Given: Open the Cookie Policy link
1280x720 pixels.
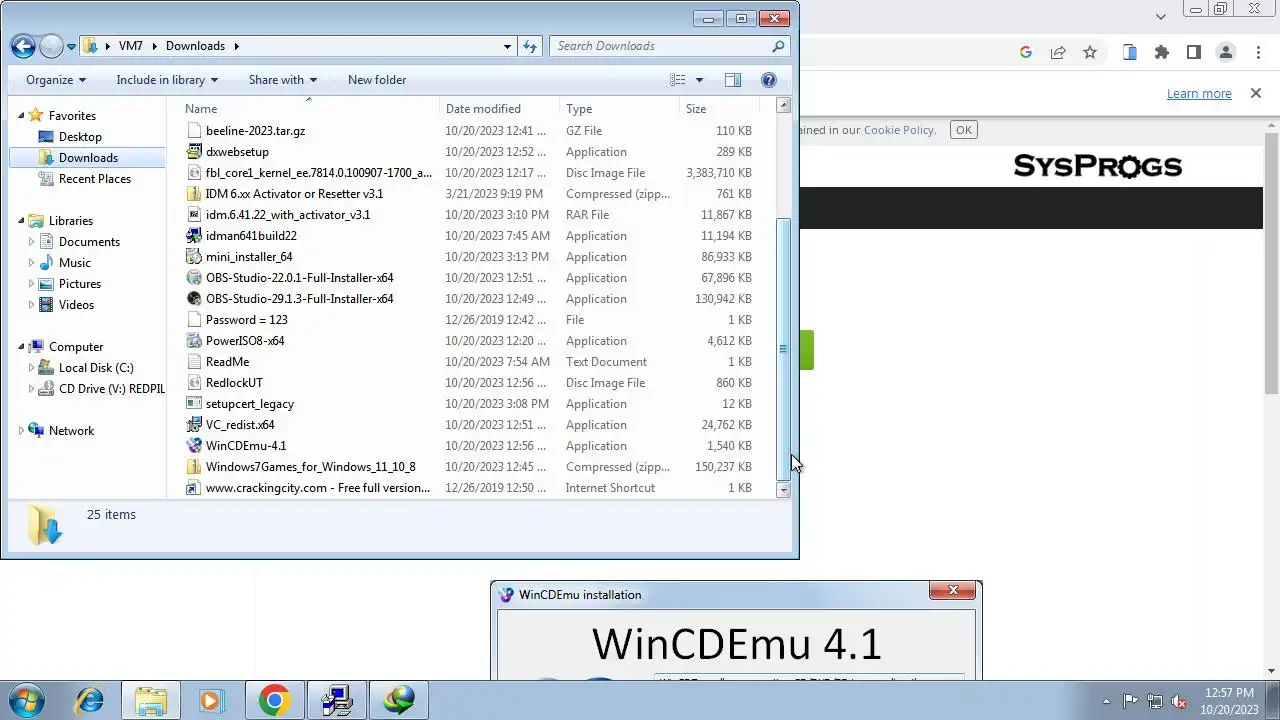Looking at the screenshot, I should pos(899,130).
